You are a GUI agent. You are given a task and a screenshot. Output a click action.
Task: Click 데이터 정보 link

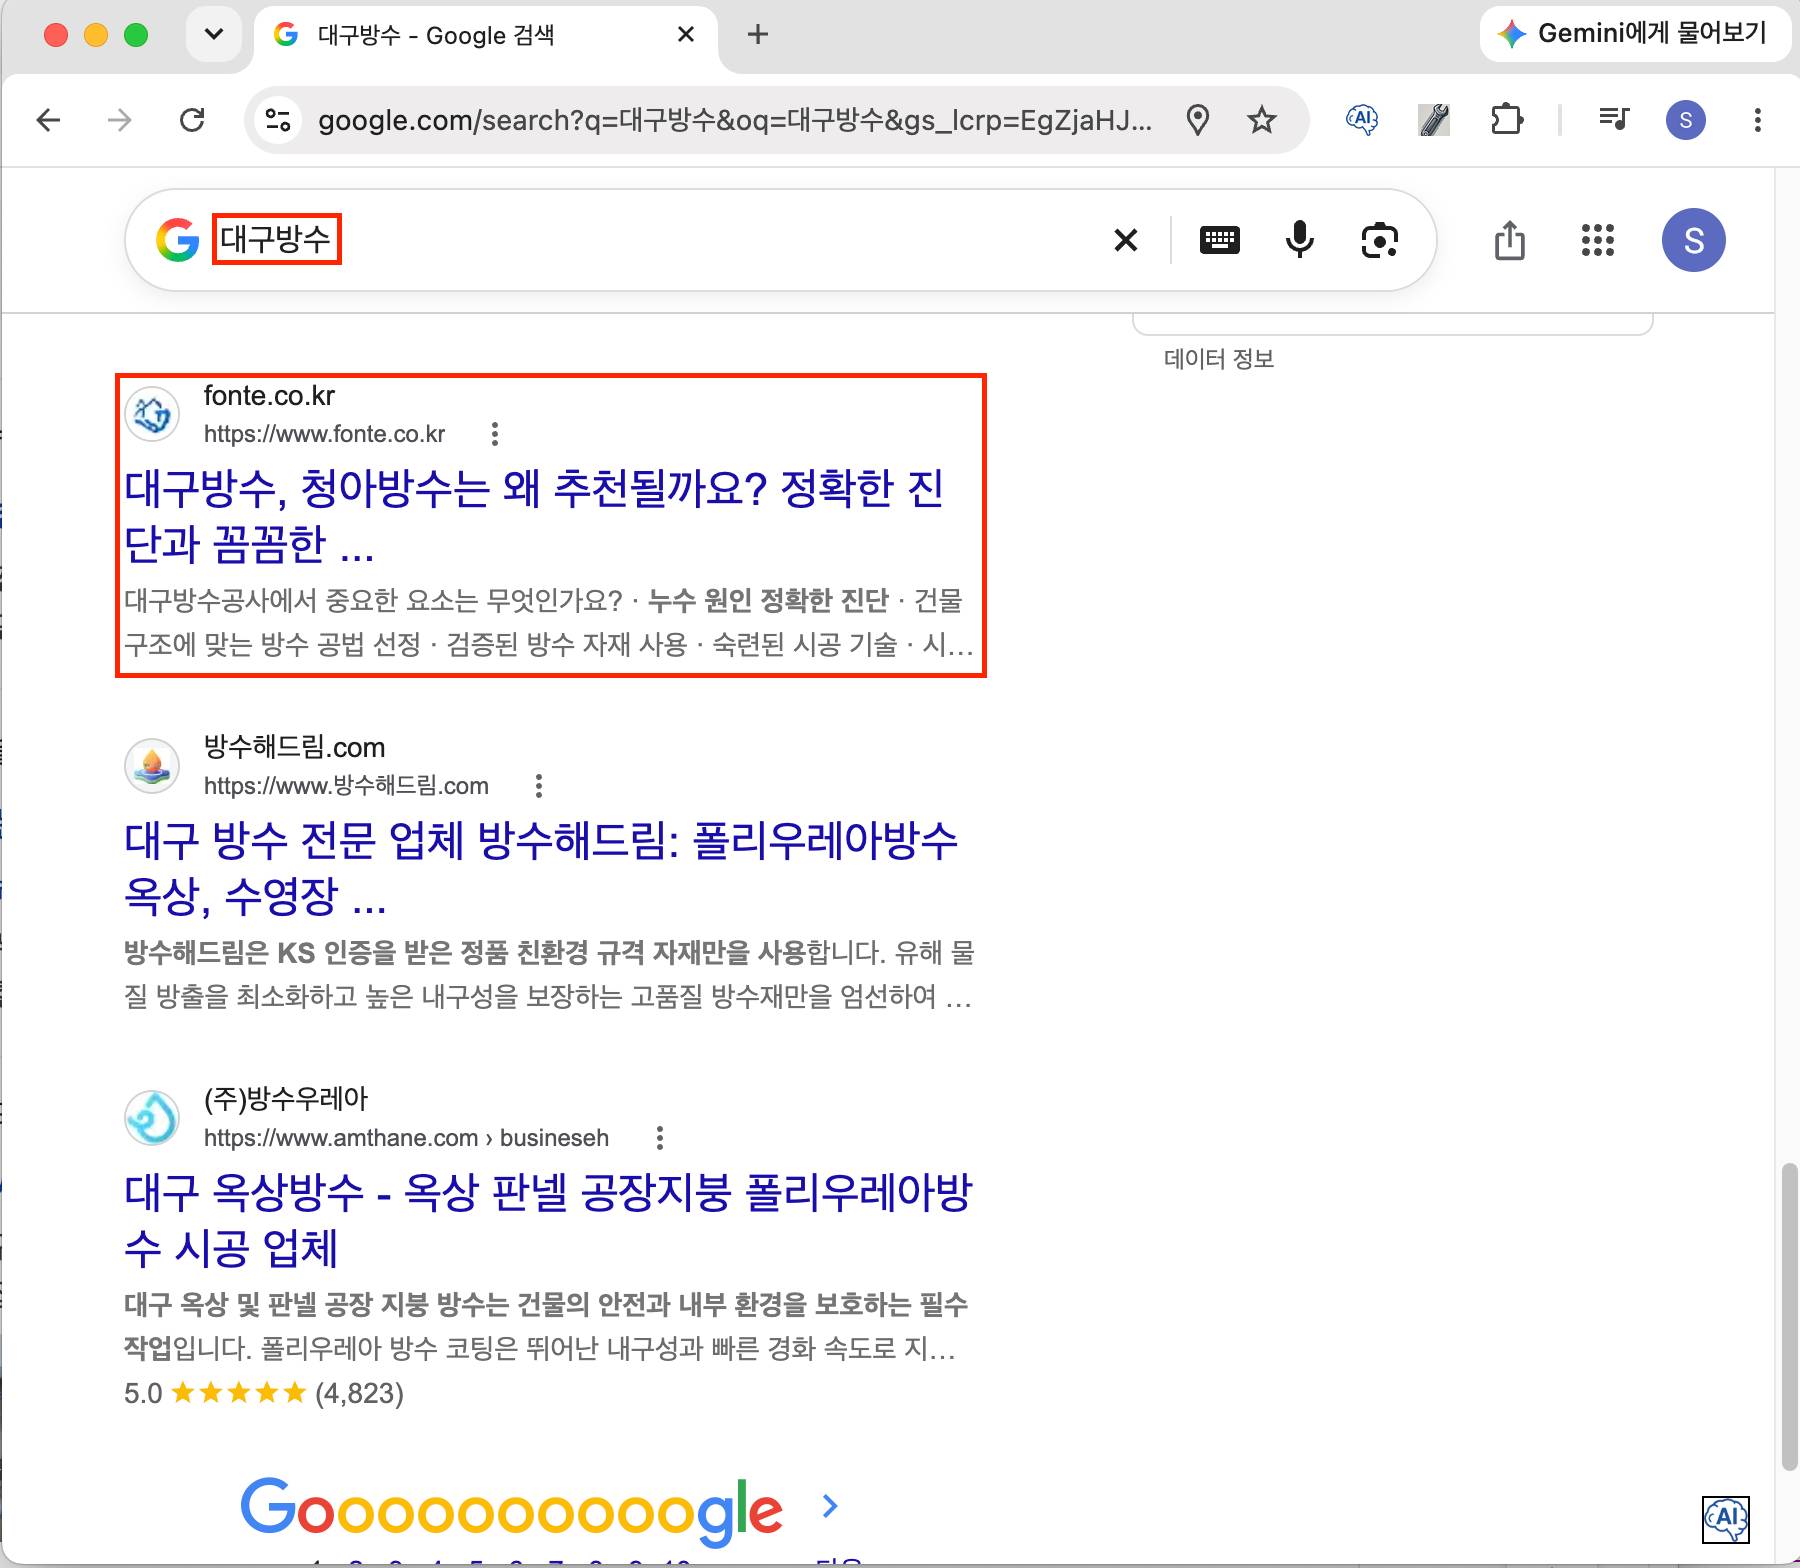(x=1219, y=359)
